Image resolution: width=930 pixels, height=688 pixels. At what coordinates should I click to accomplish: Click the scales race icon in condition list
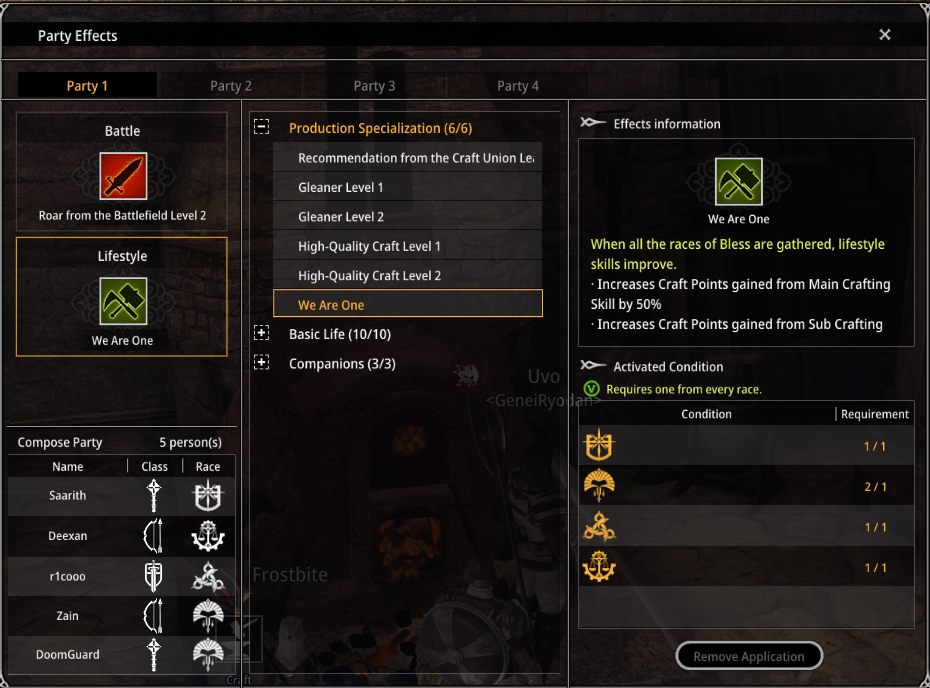[x=599, y=567]
